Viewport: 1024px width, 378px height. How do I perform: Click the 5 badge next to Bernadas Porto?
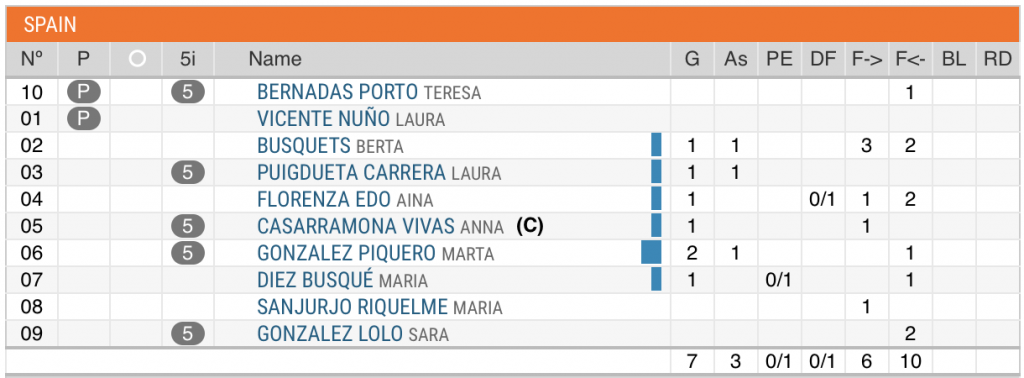coord(188,92)
